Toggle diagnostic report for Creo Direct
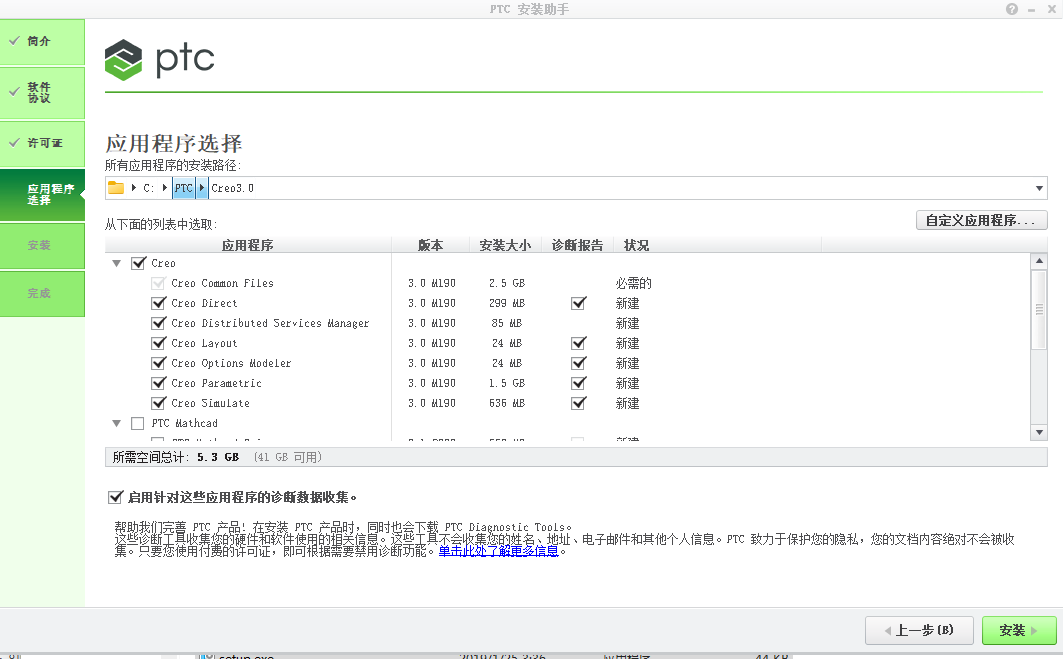This screenshot has height=659, width=1063. point(578,303)
